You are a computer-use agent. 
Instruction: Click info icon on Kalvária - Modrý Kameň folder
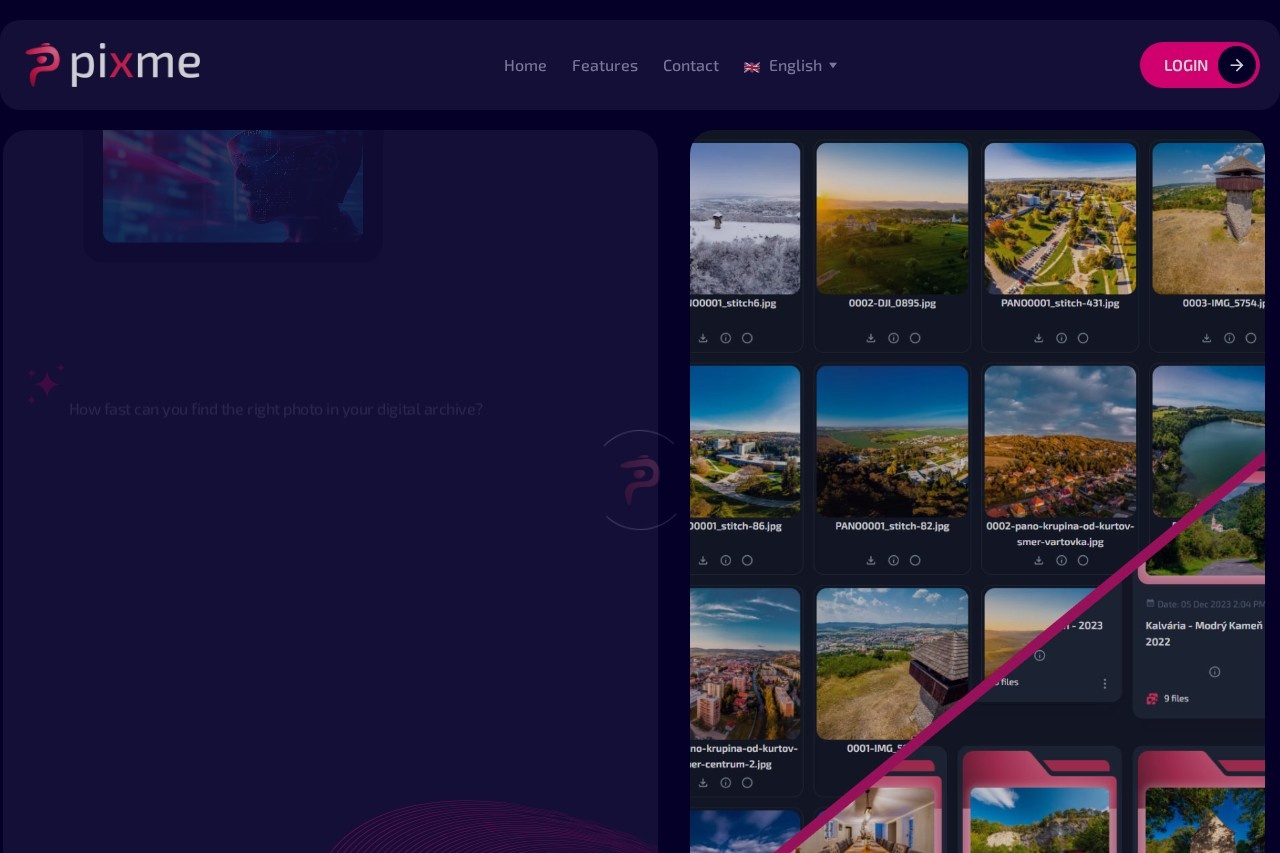pyautogui.click(x=1214, y=672)
